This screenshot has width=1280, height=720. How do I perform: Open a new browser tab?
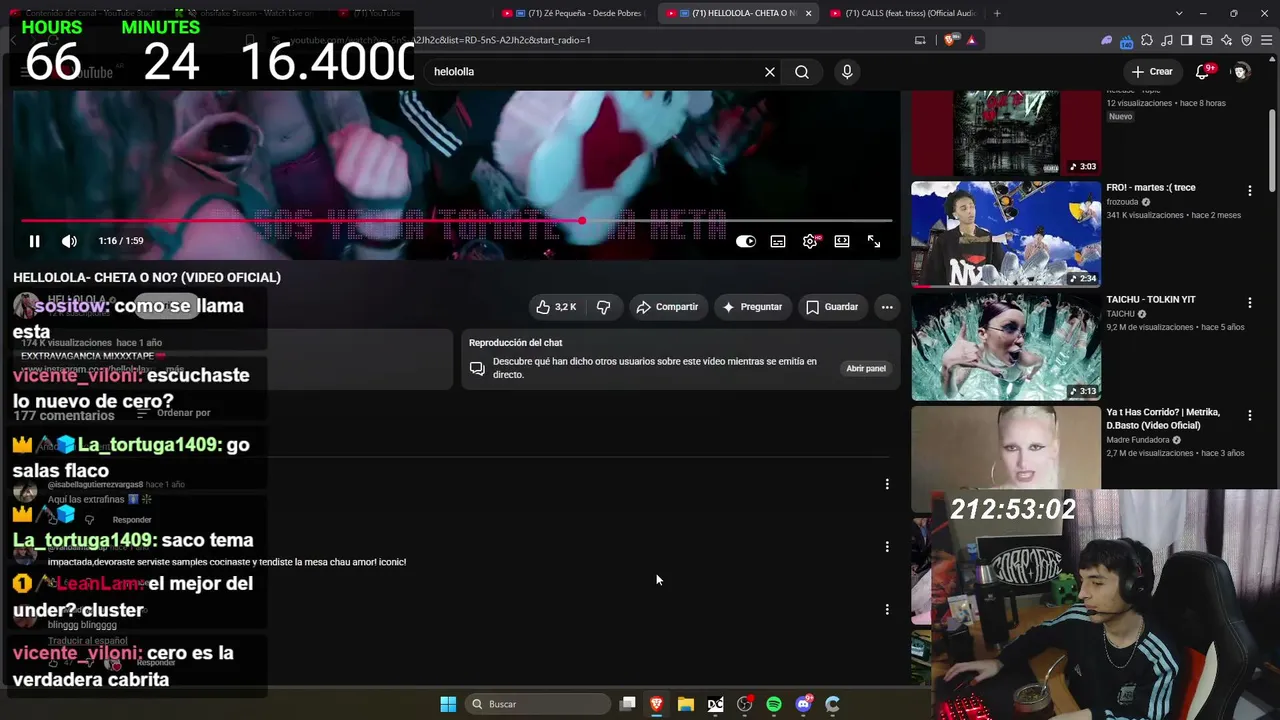click(x=997, y=13)
